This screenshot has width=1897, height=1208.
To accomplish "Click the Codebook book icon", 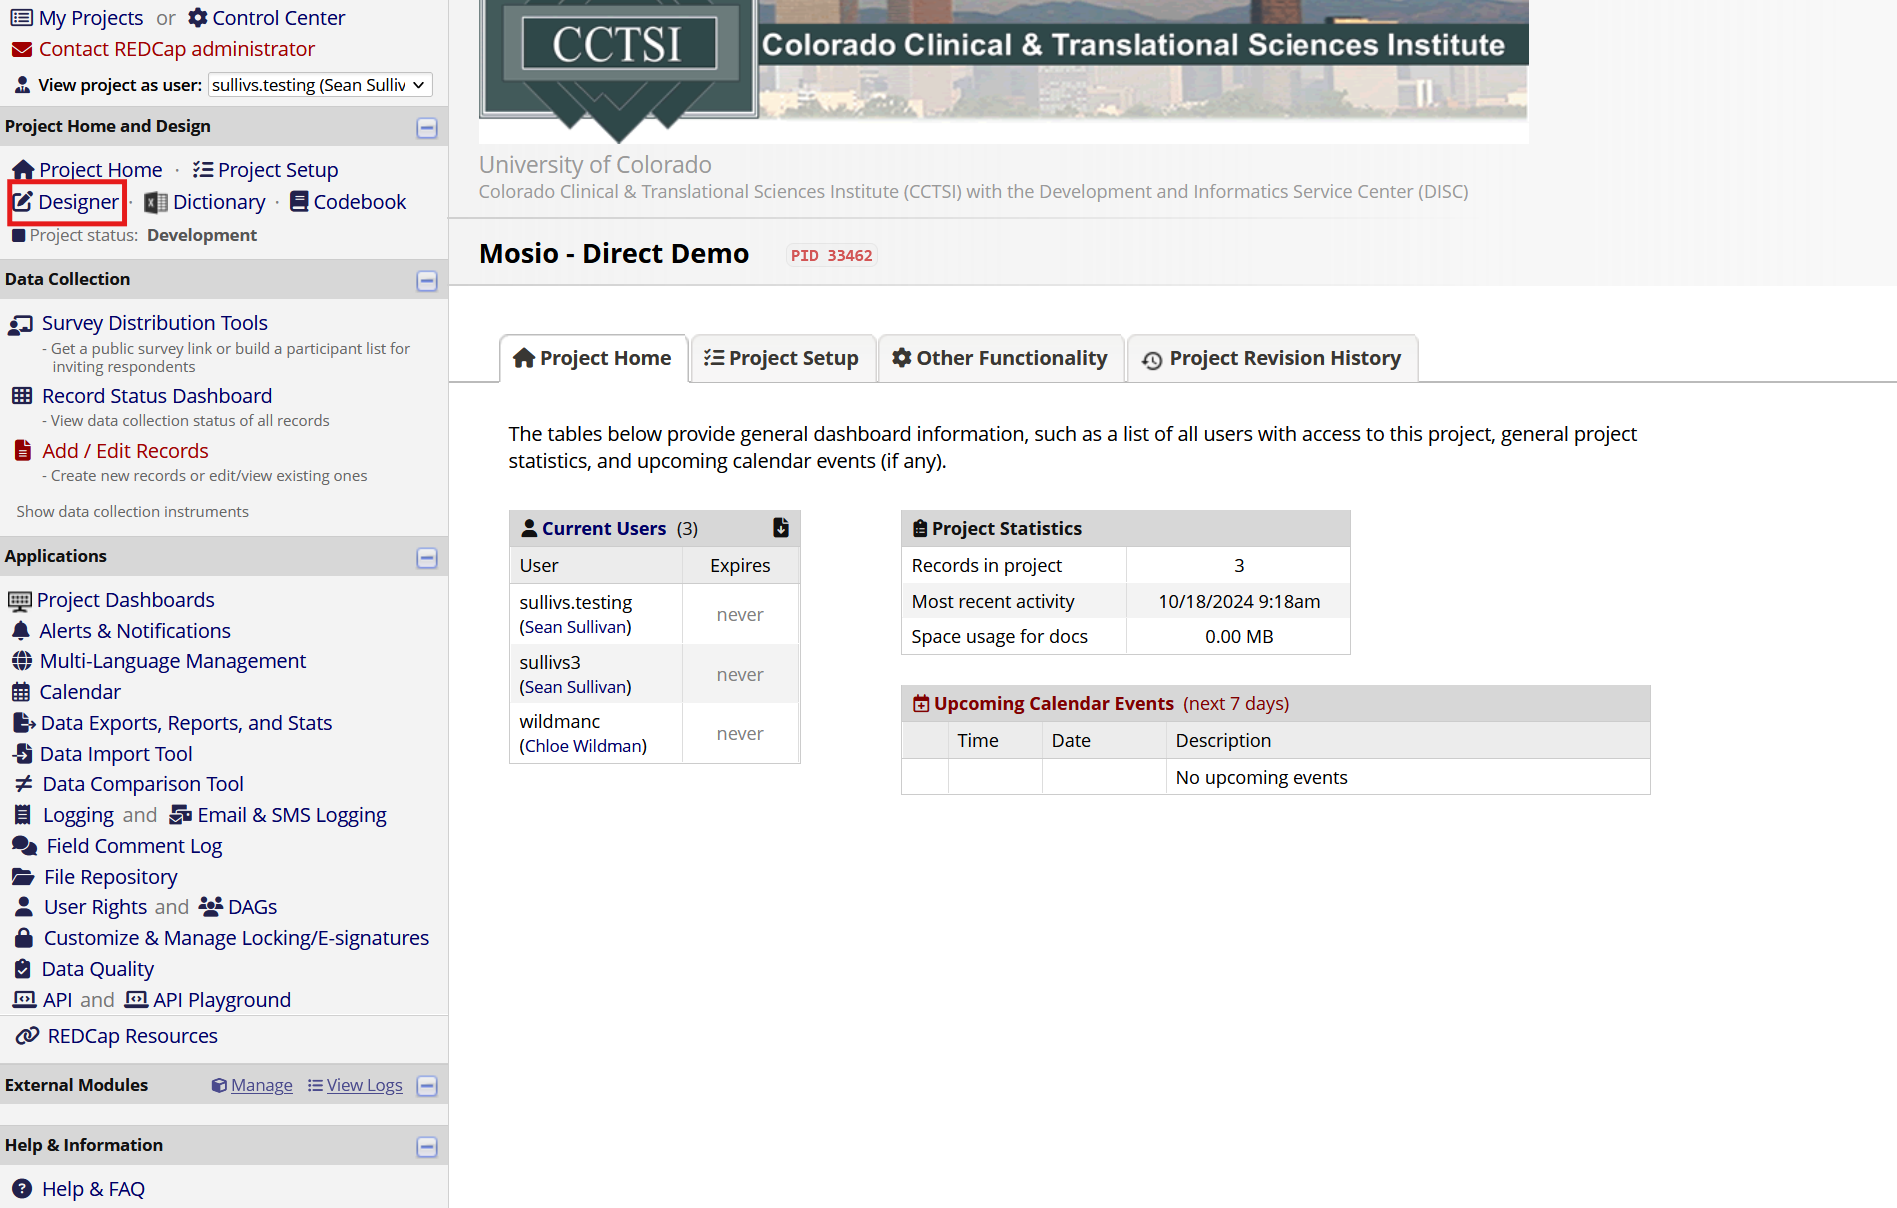I will click(299, 202).
